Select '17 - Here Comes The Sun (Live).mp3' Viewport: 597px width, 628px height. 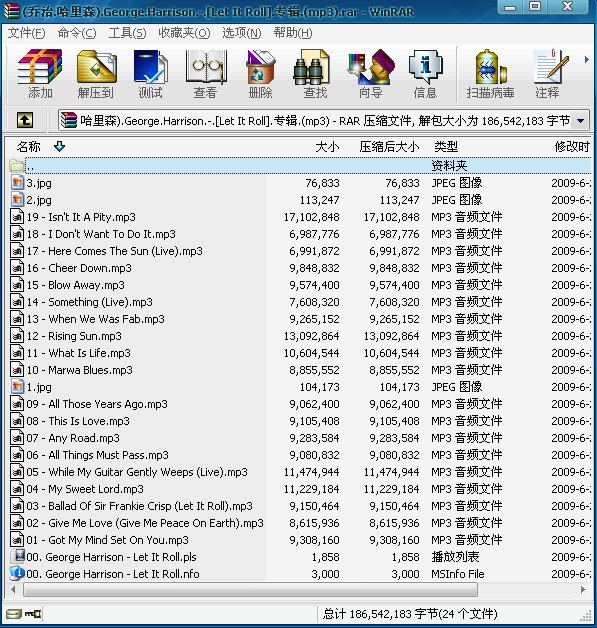click(x=115, y=251)
